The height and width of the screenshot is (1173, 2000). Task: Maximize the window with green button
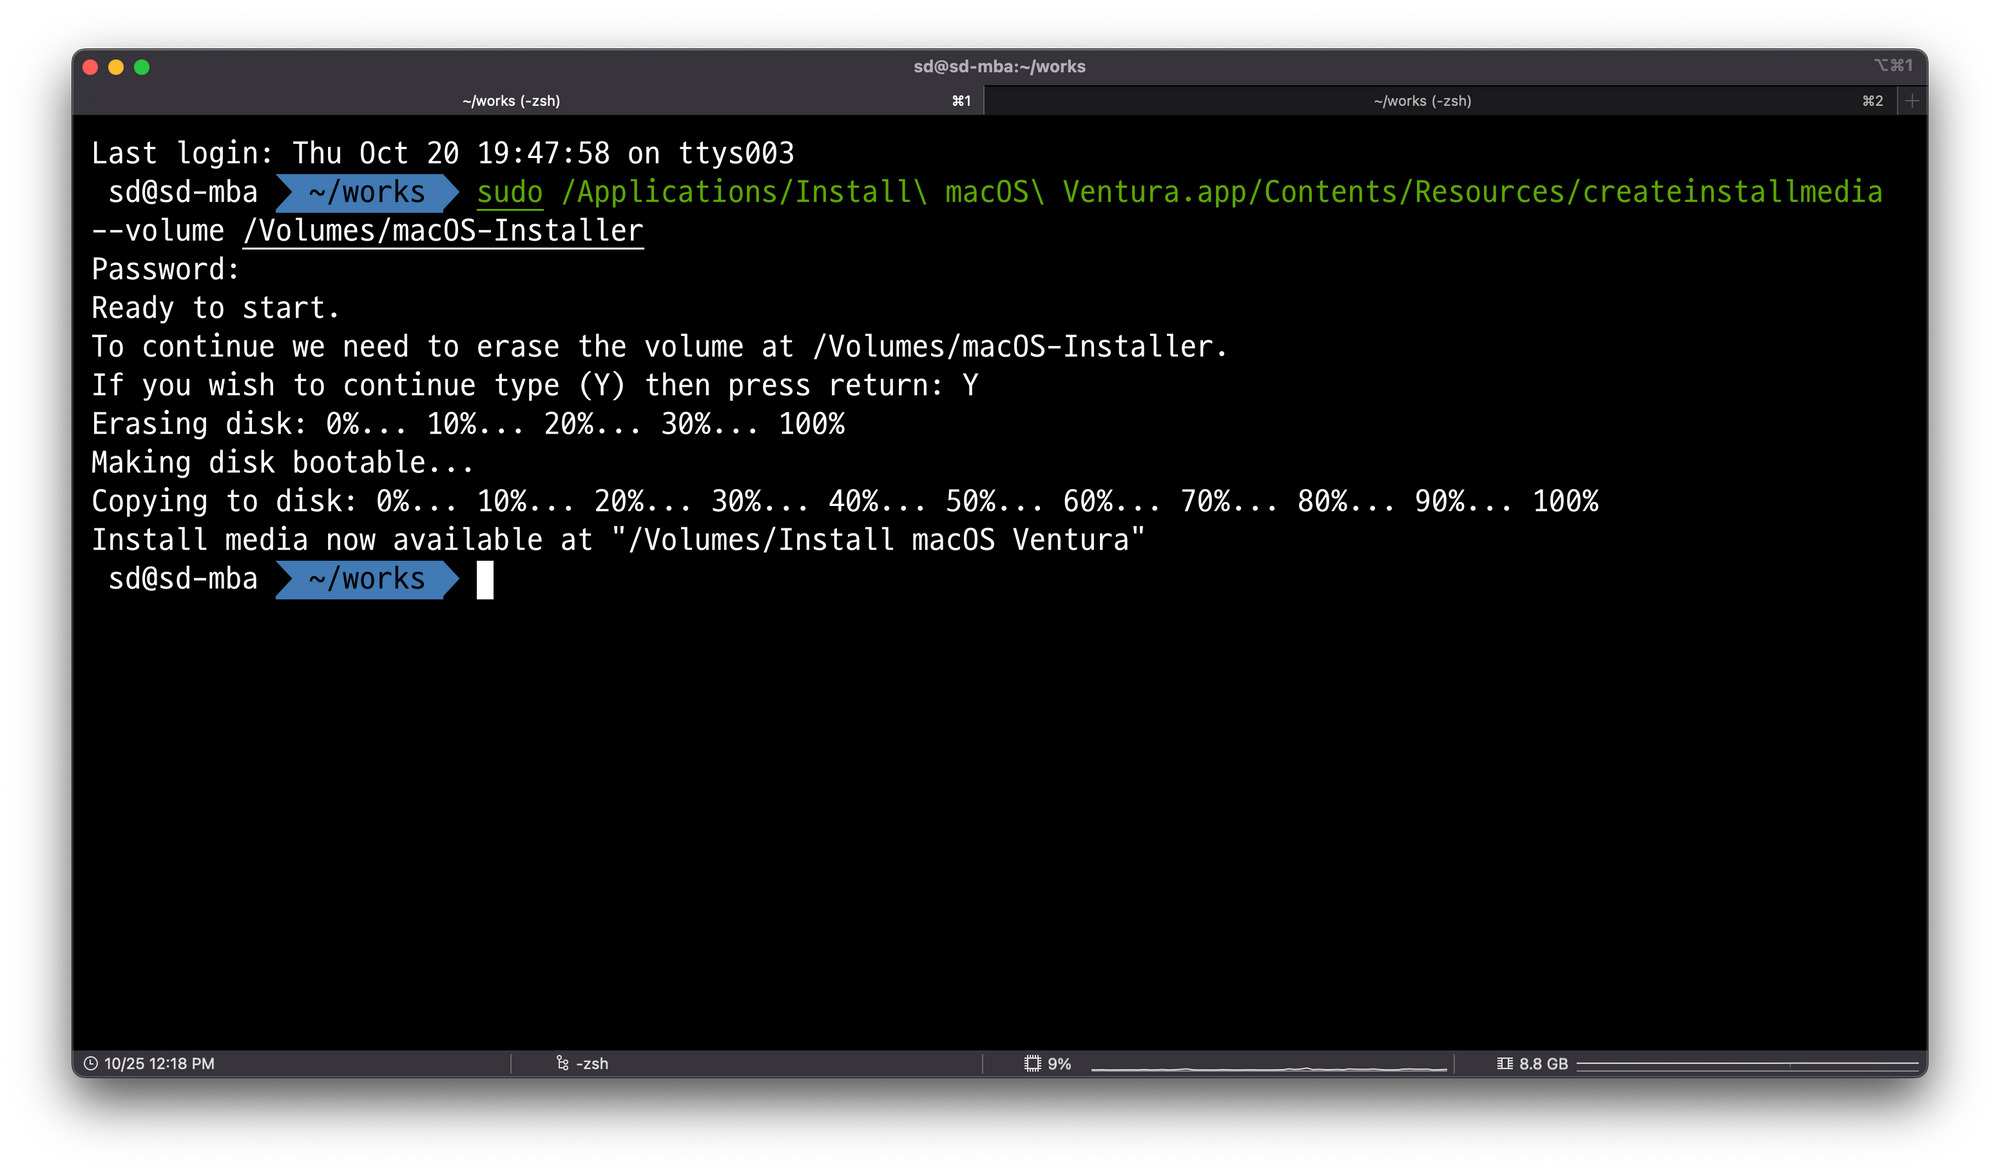coord(142,67)
